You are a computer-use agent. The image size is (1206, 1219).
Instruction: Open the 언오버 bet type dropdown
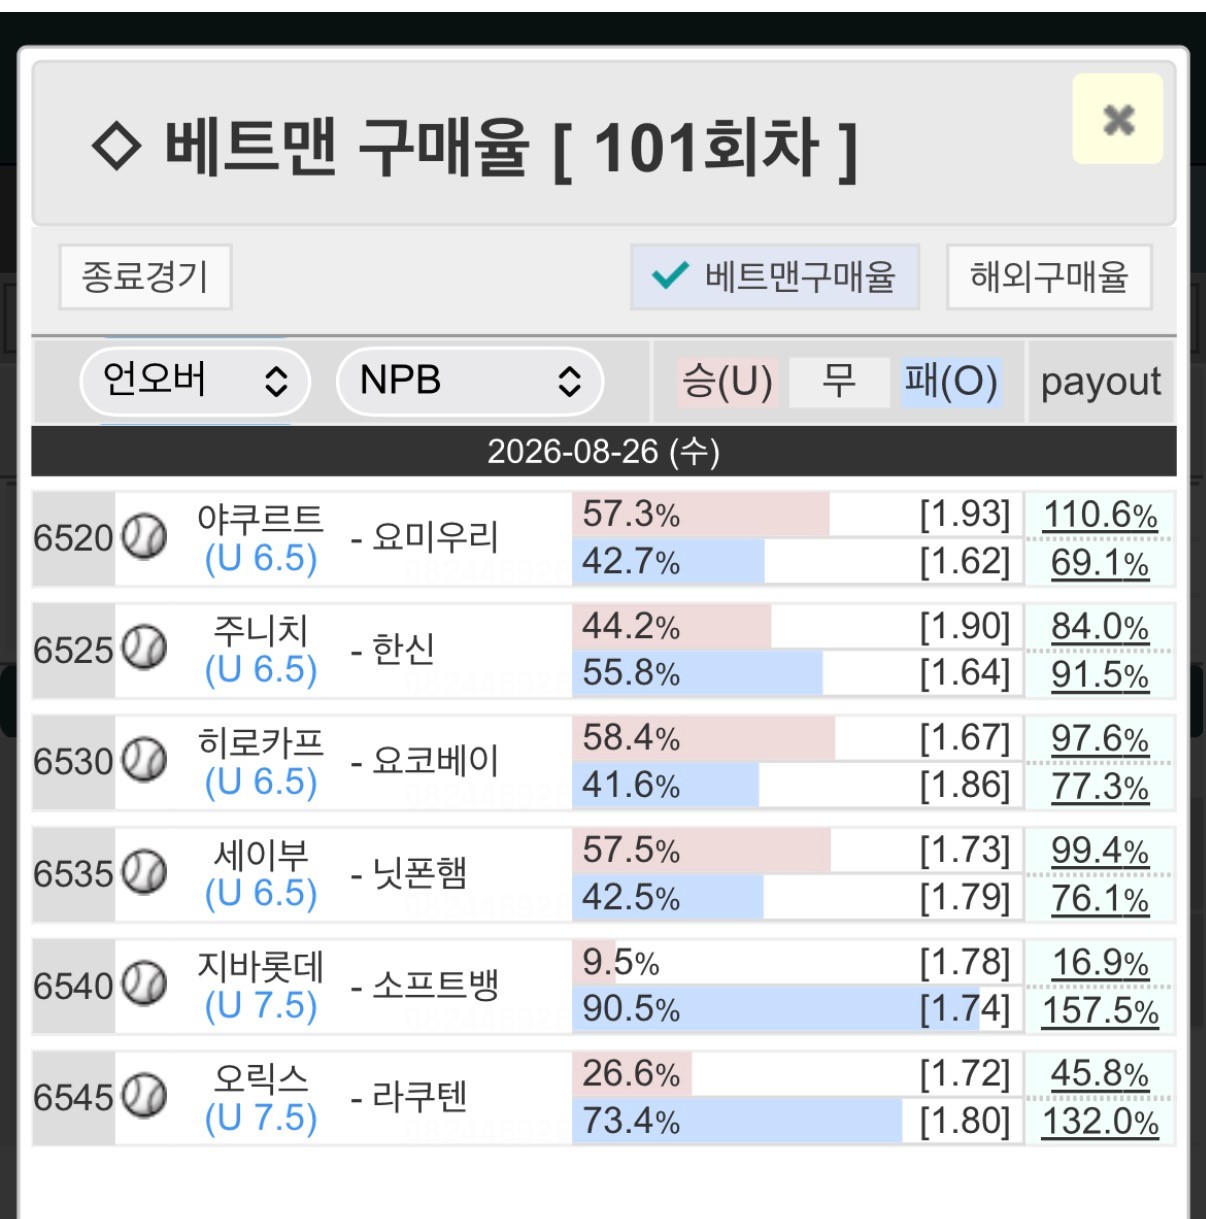tap(195, 381)
